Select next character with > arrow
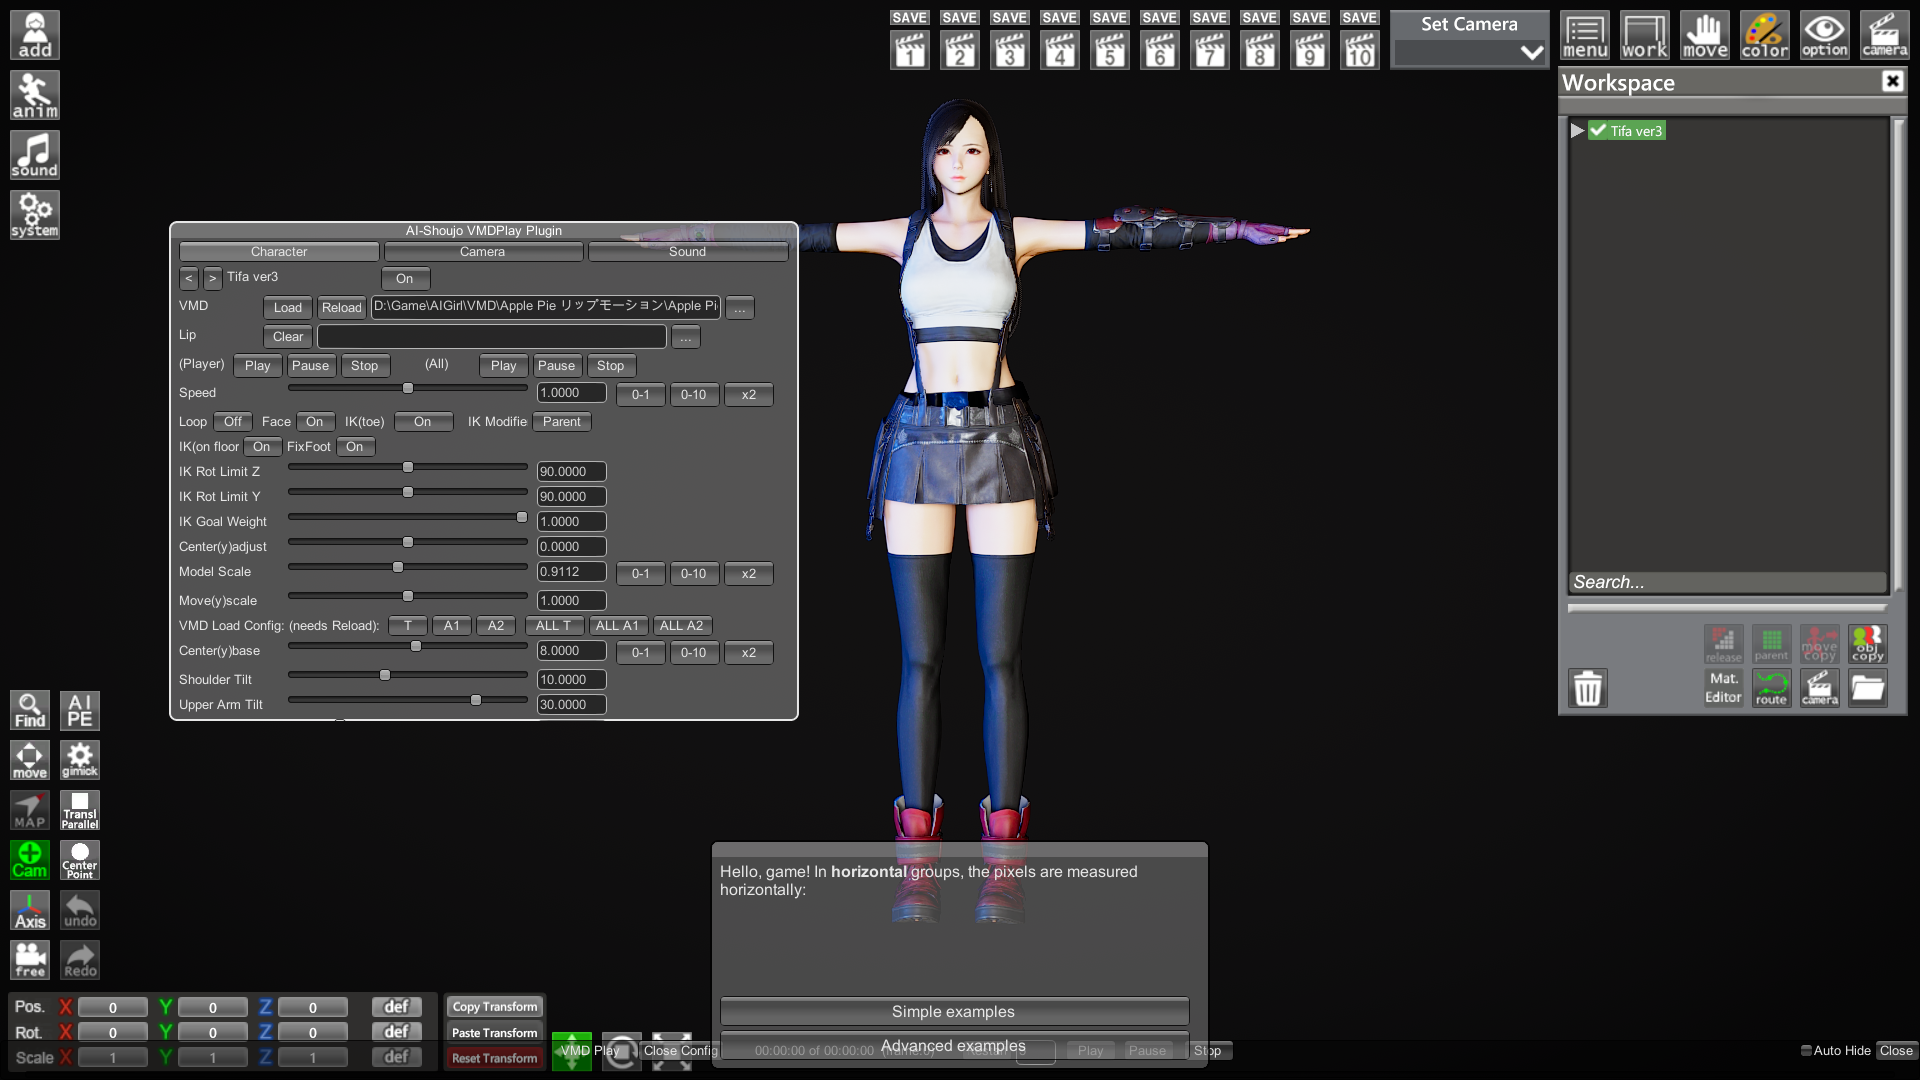This screenshot has height=1080, width=1920. (212, 278)
